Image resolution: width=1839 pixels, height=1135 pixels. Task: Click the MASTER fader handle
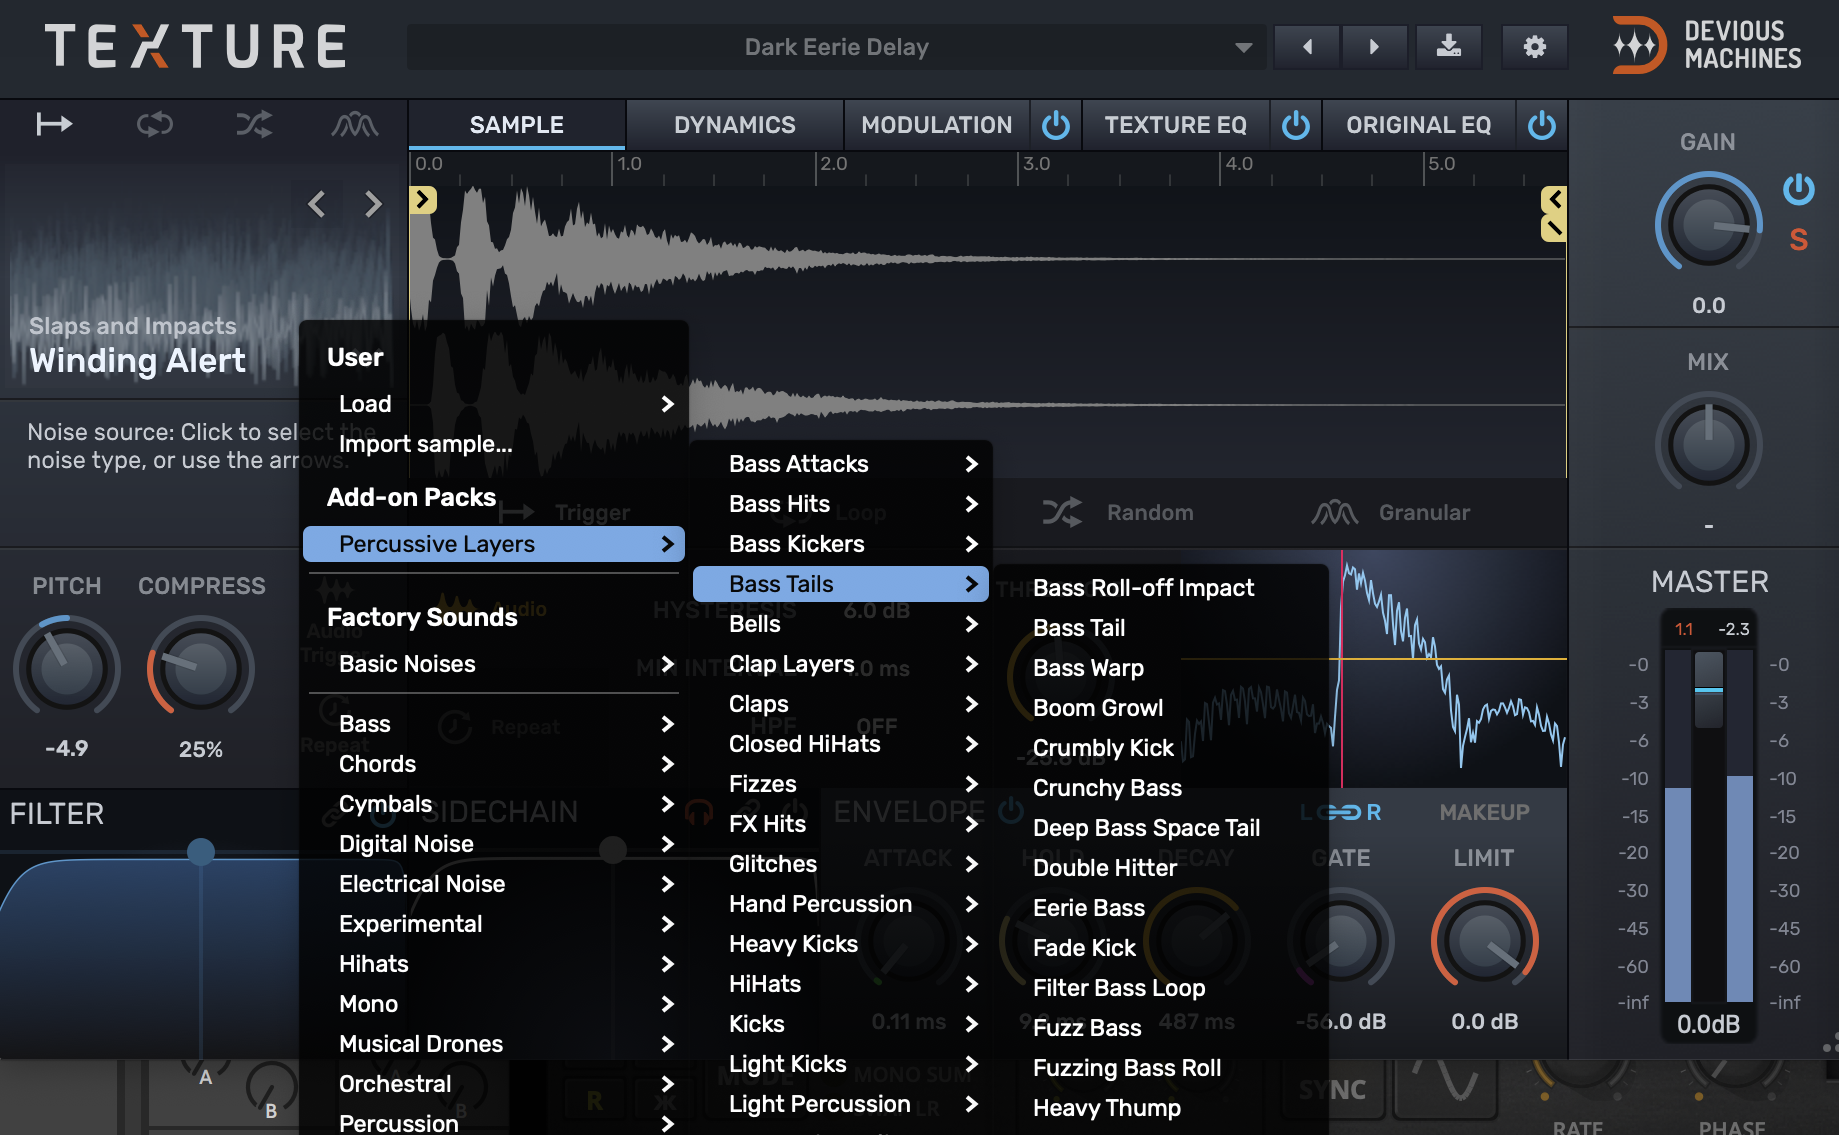[x=1708, y=689]
